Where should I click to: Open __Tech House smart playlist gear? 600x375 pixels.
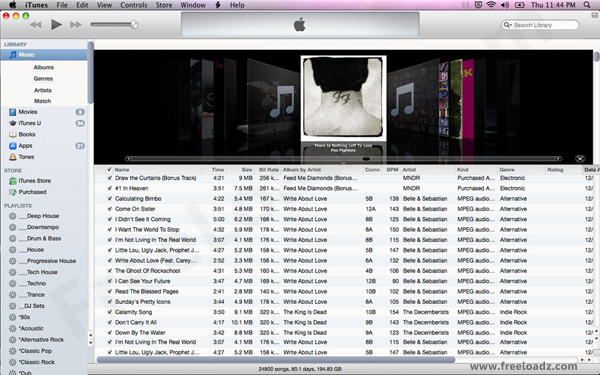[x=13, y=272]
